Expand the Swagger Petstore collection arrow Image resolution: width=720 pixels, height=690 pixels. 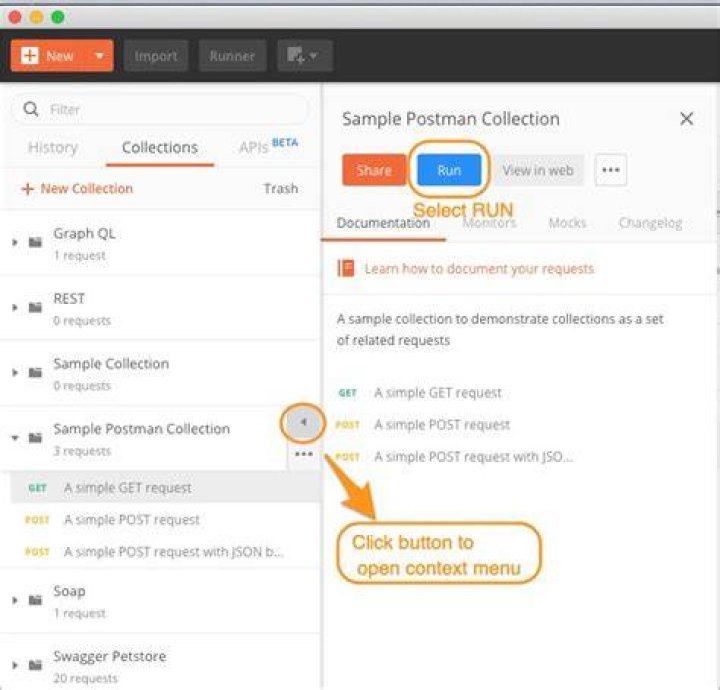click(x=15, y=665)
